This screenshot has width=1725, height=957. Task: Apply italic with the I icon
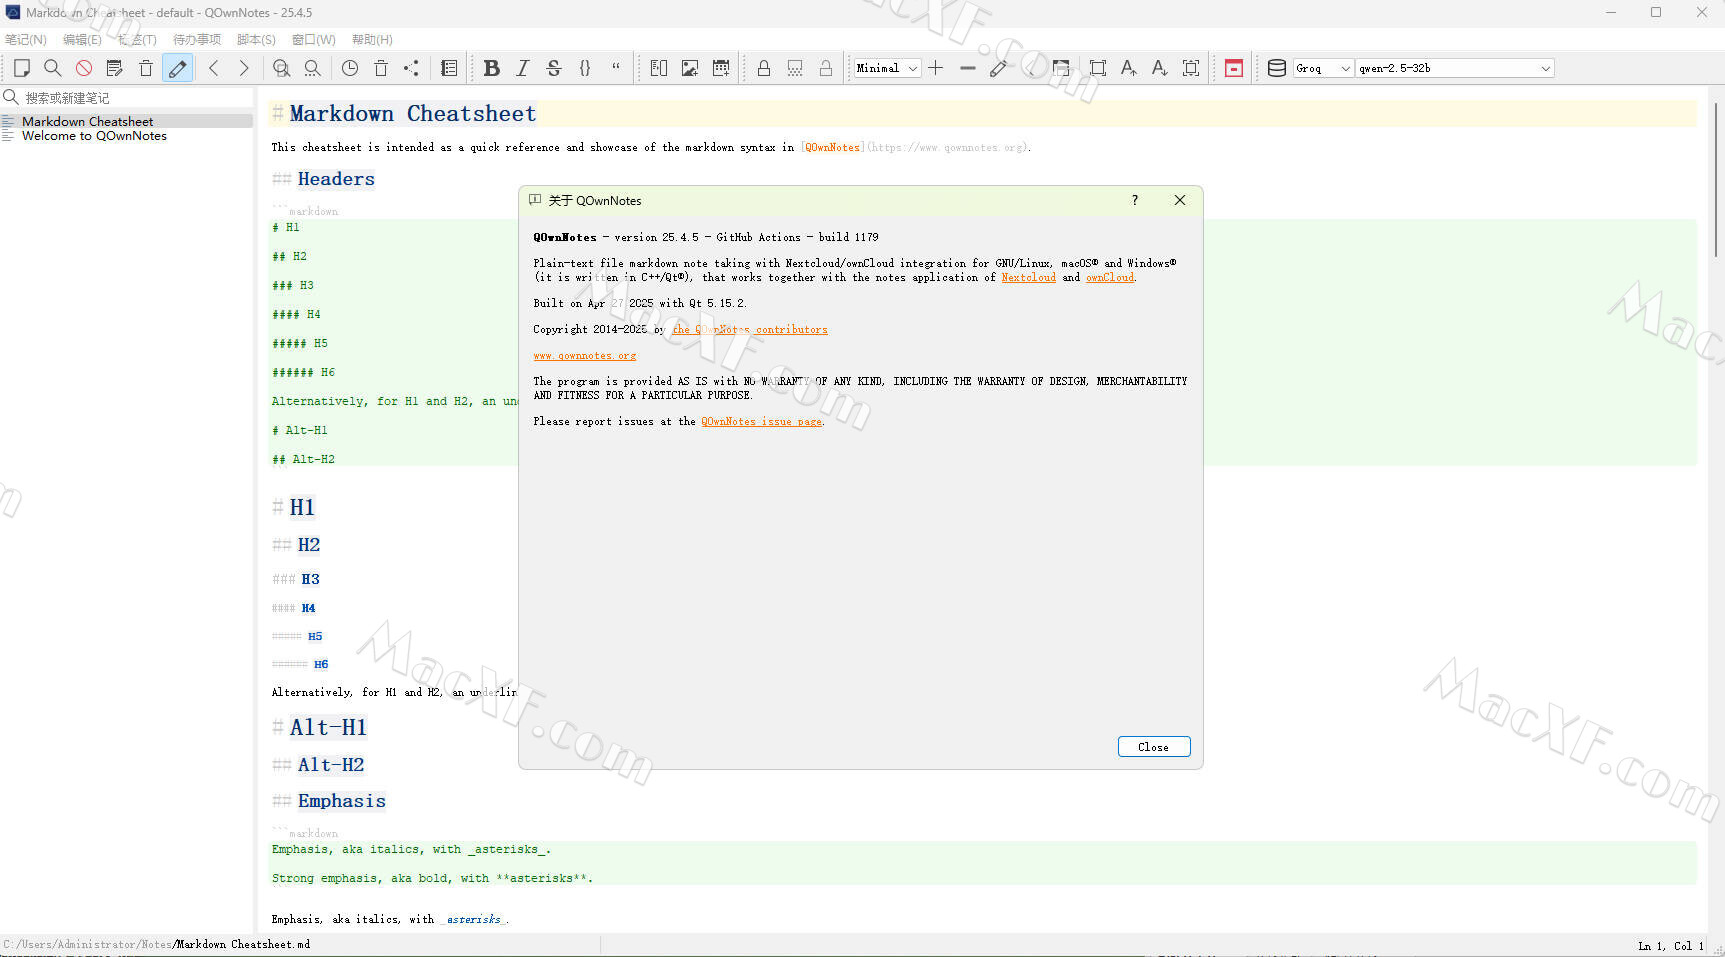click(522, 68)
